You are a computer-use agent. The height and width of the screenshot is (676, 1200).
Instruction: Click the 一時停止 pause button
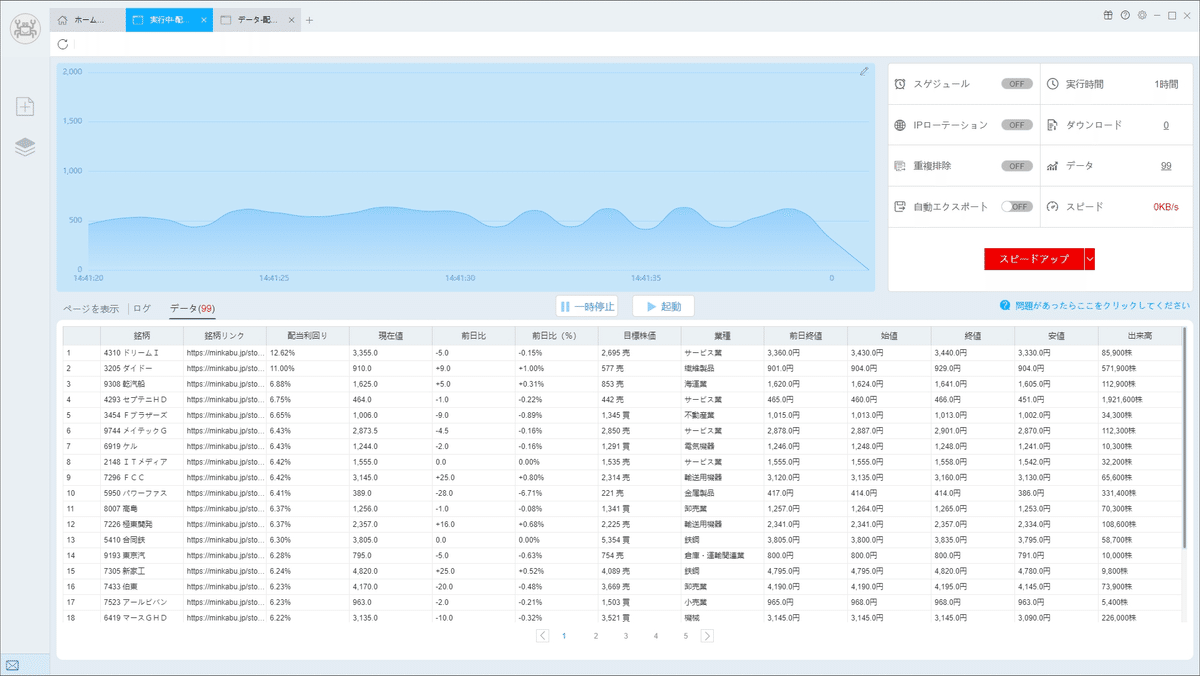click(587, 307)
